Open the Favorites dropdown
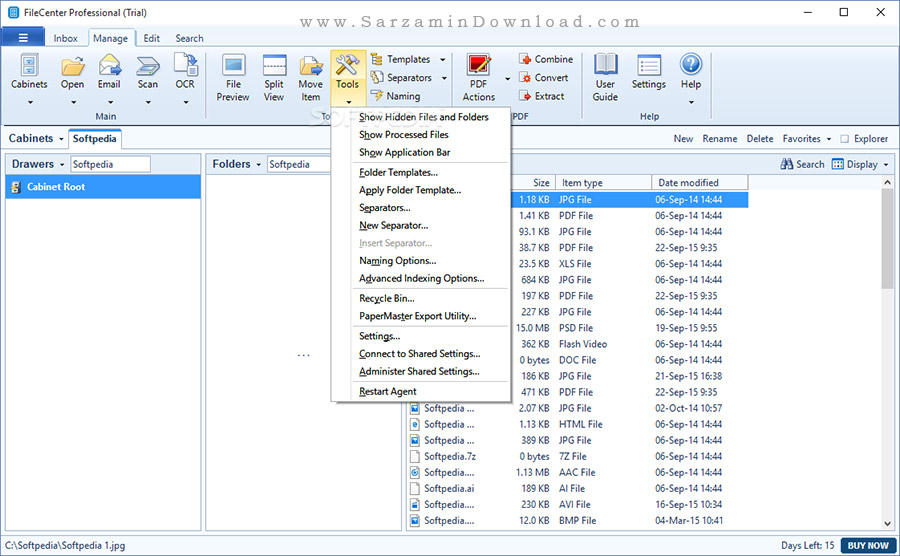The image size is (900, 556). click(806, 139)
